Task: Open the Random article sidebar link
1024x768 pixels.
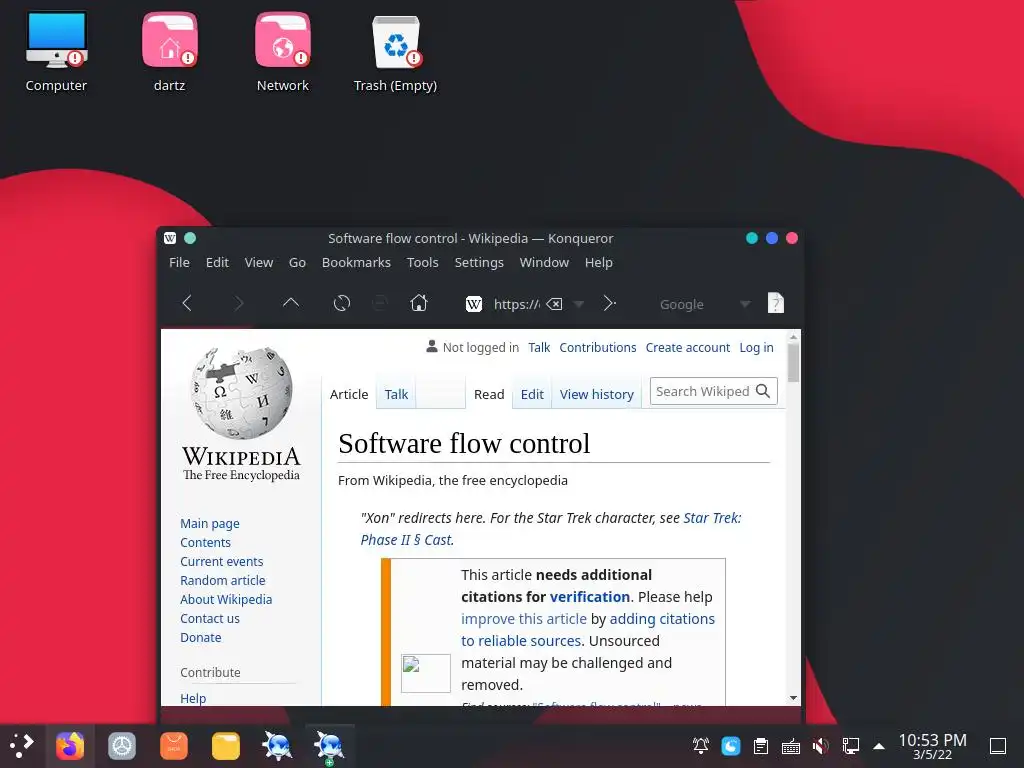Action: pyautogui.click(x=223, y=581)
